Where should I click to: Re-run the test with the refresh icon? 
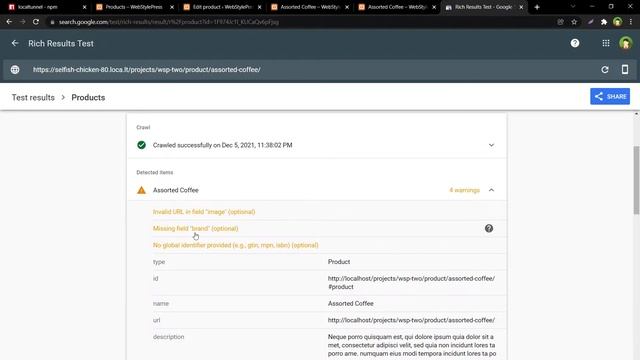[605, 70]
